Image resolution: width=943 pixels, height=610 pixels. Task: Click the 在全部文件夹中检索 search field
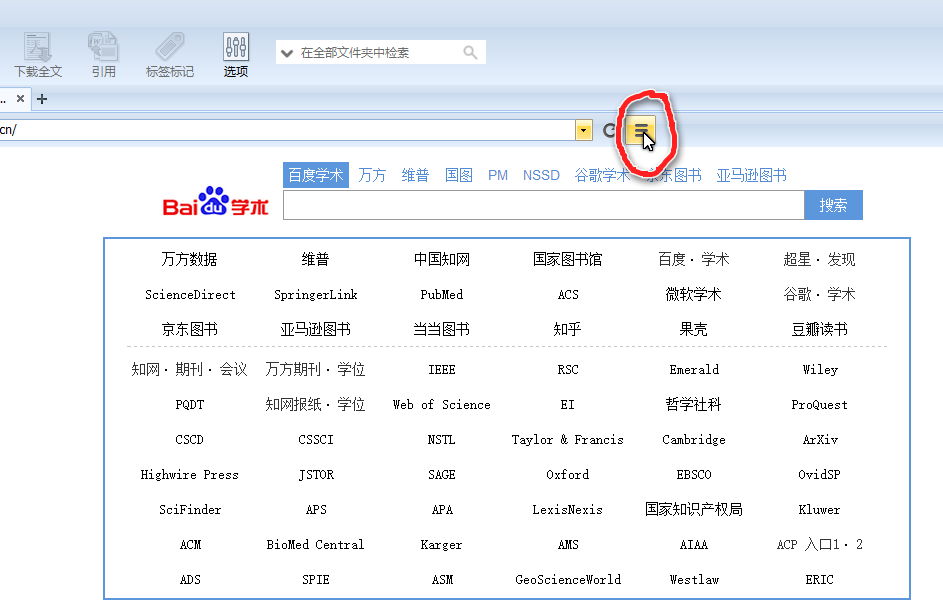380,52
